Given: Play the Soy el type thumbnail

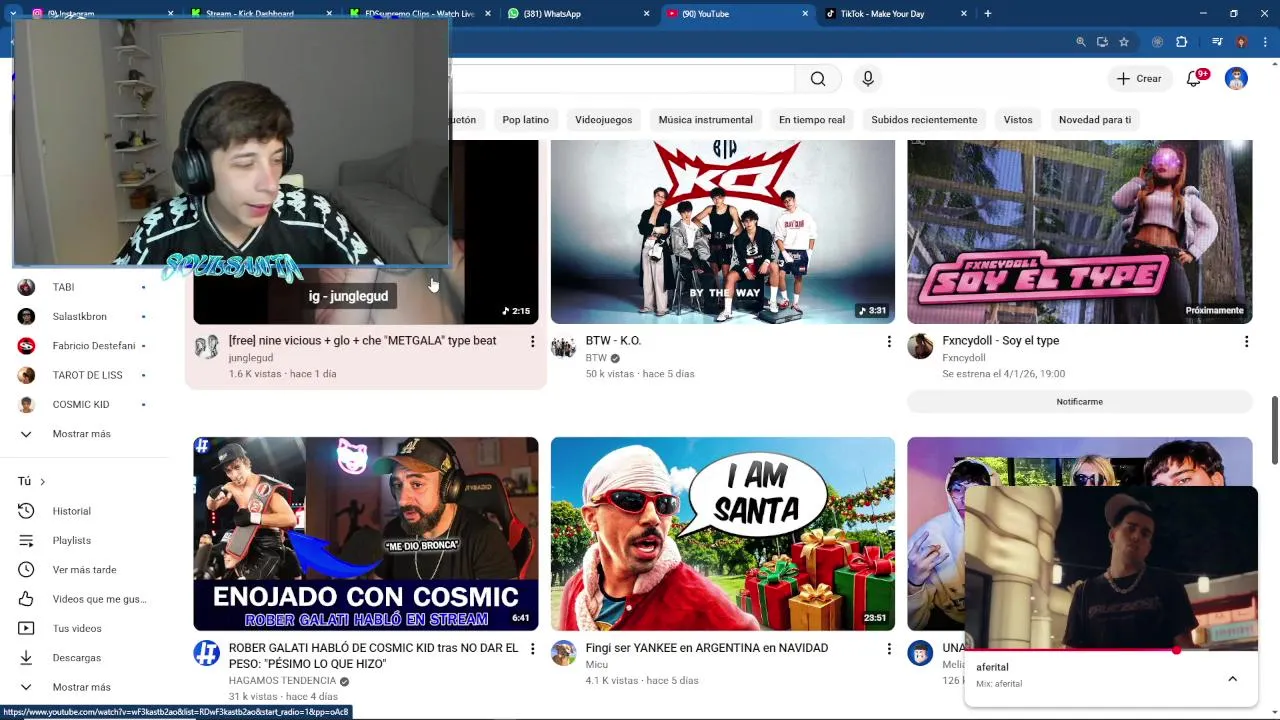Looking at the screenshot, I should pos(1079,232).
